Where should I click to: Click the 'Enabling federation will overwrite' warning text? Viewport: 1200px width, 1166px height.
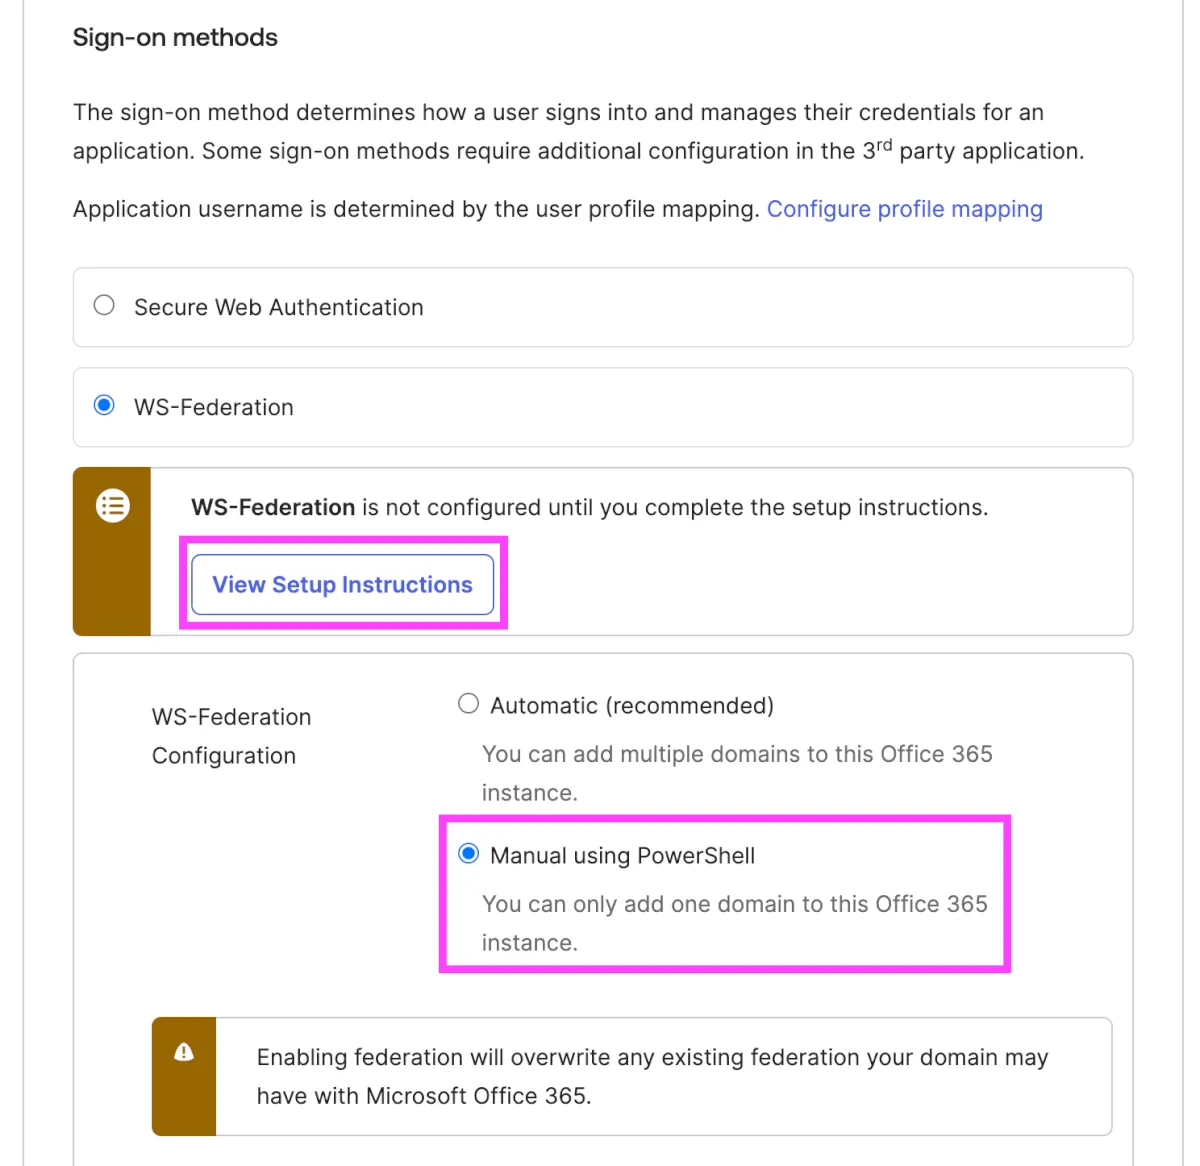[x=652, y=1076]
